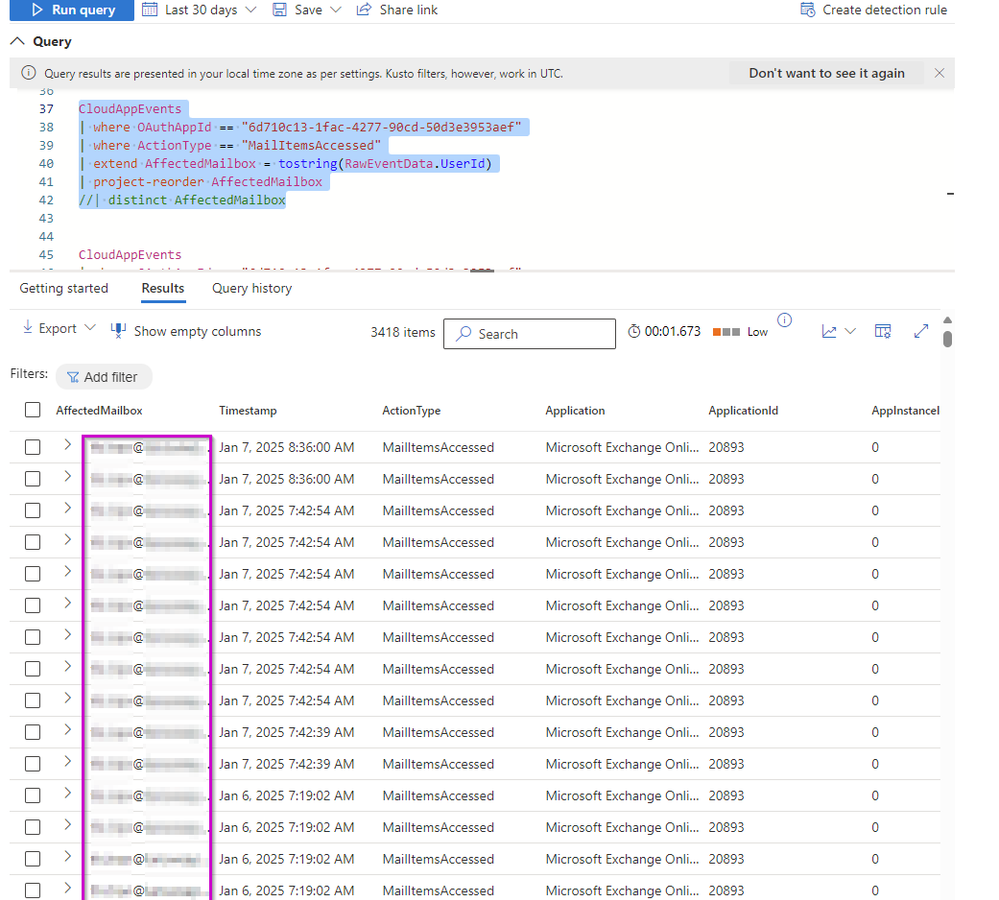Image resolution: width=999 pixels, height=900 pixels.
Task: Select the Results tab
Action: coord(163,288)
